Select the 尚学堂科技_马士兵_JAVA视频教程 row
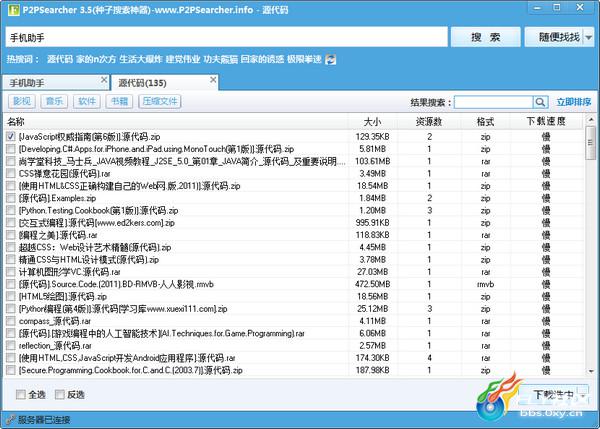 293,161
